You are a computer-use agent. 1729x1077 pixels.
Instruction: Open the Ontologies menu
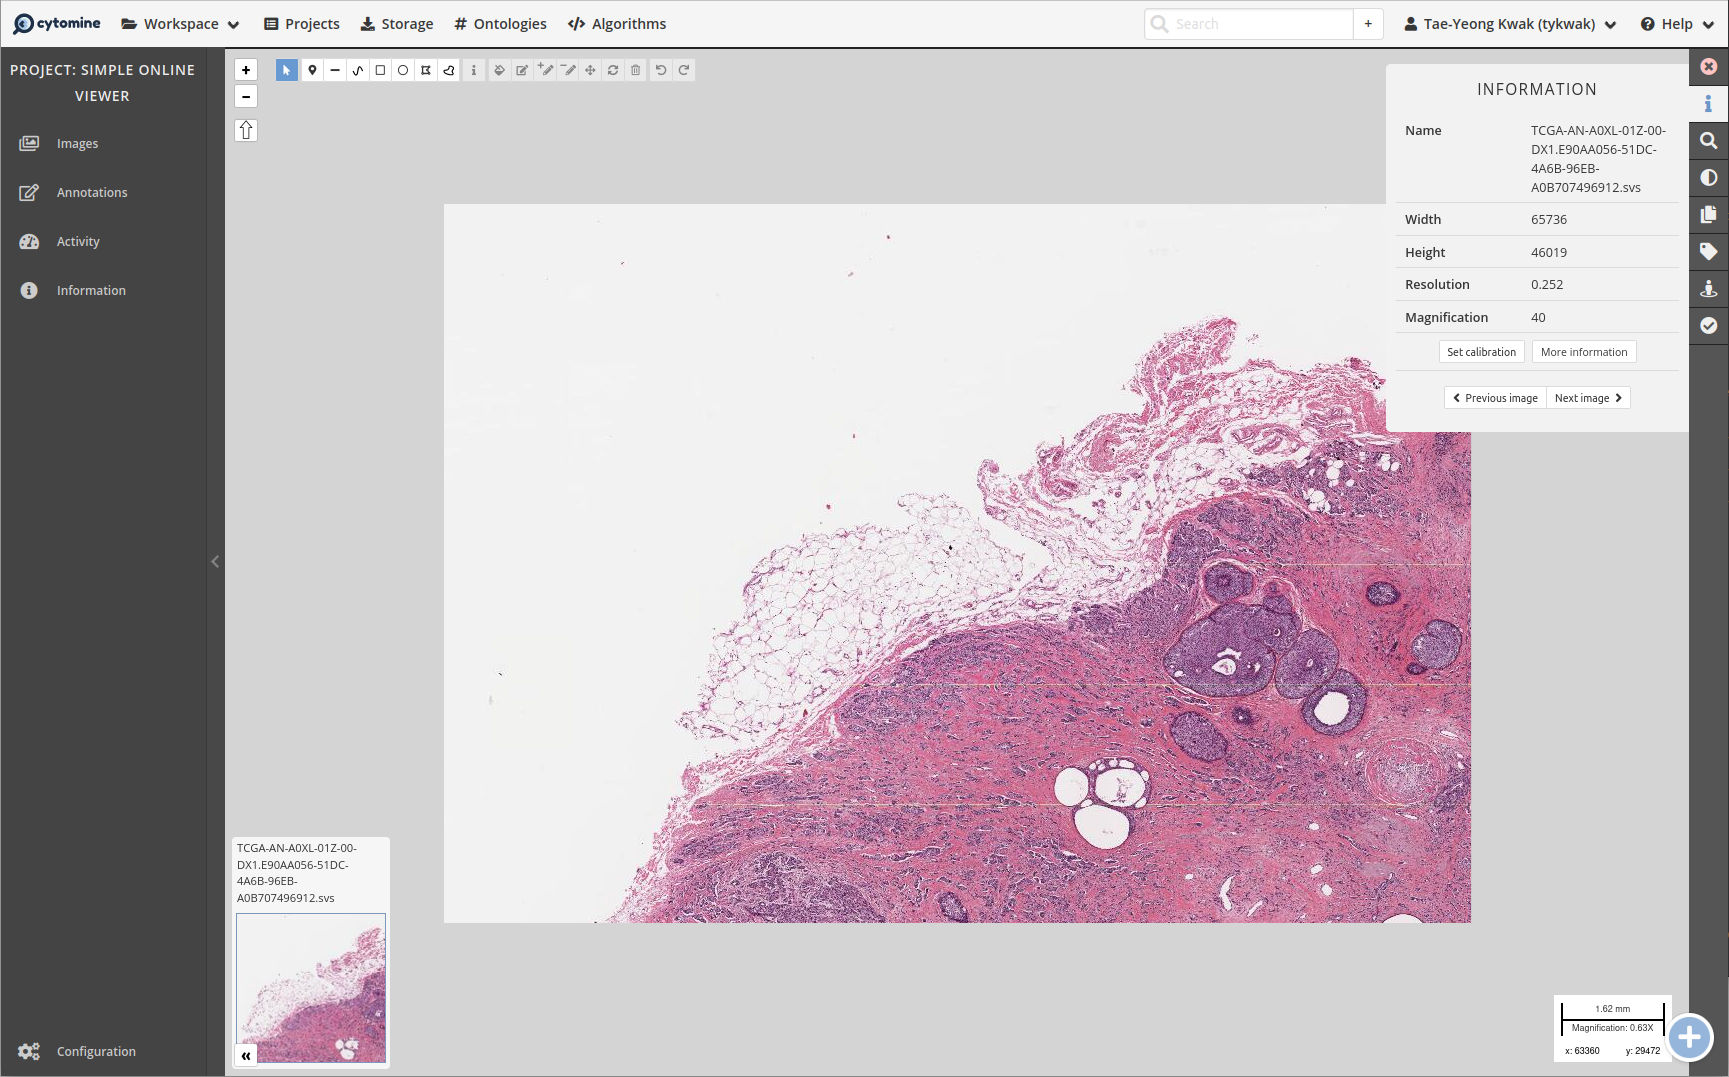tap(500, 23)
